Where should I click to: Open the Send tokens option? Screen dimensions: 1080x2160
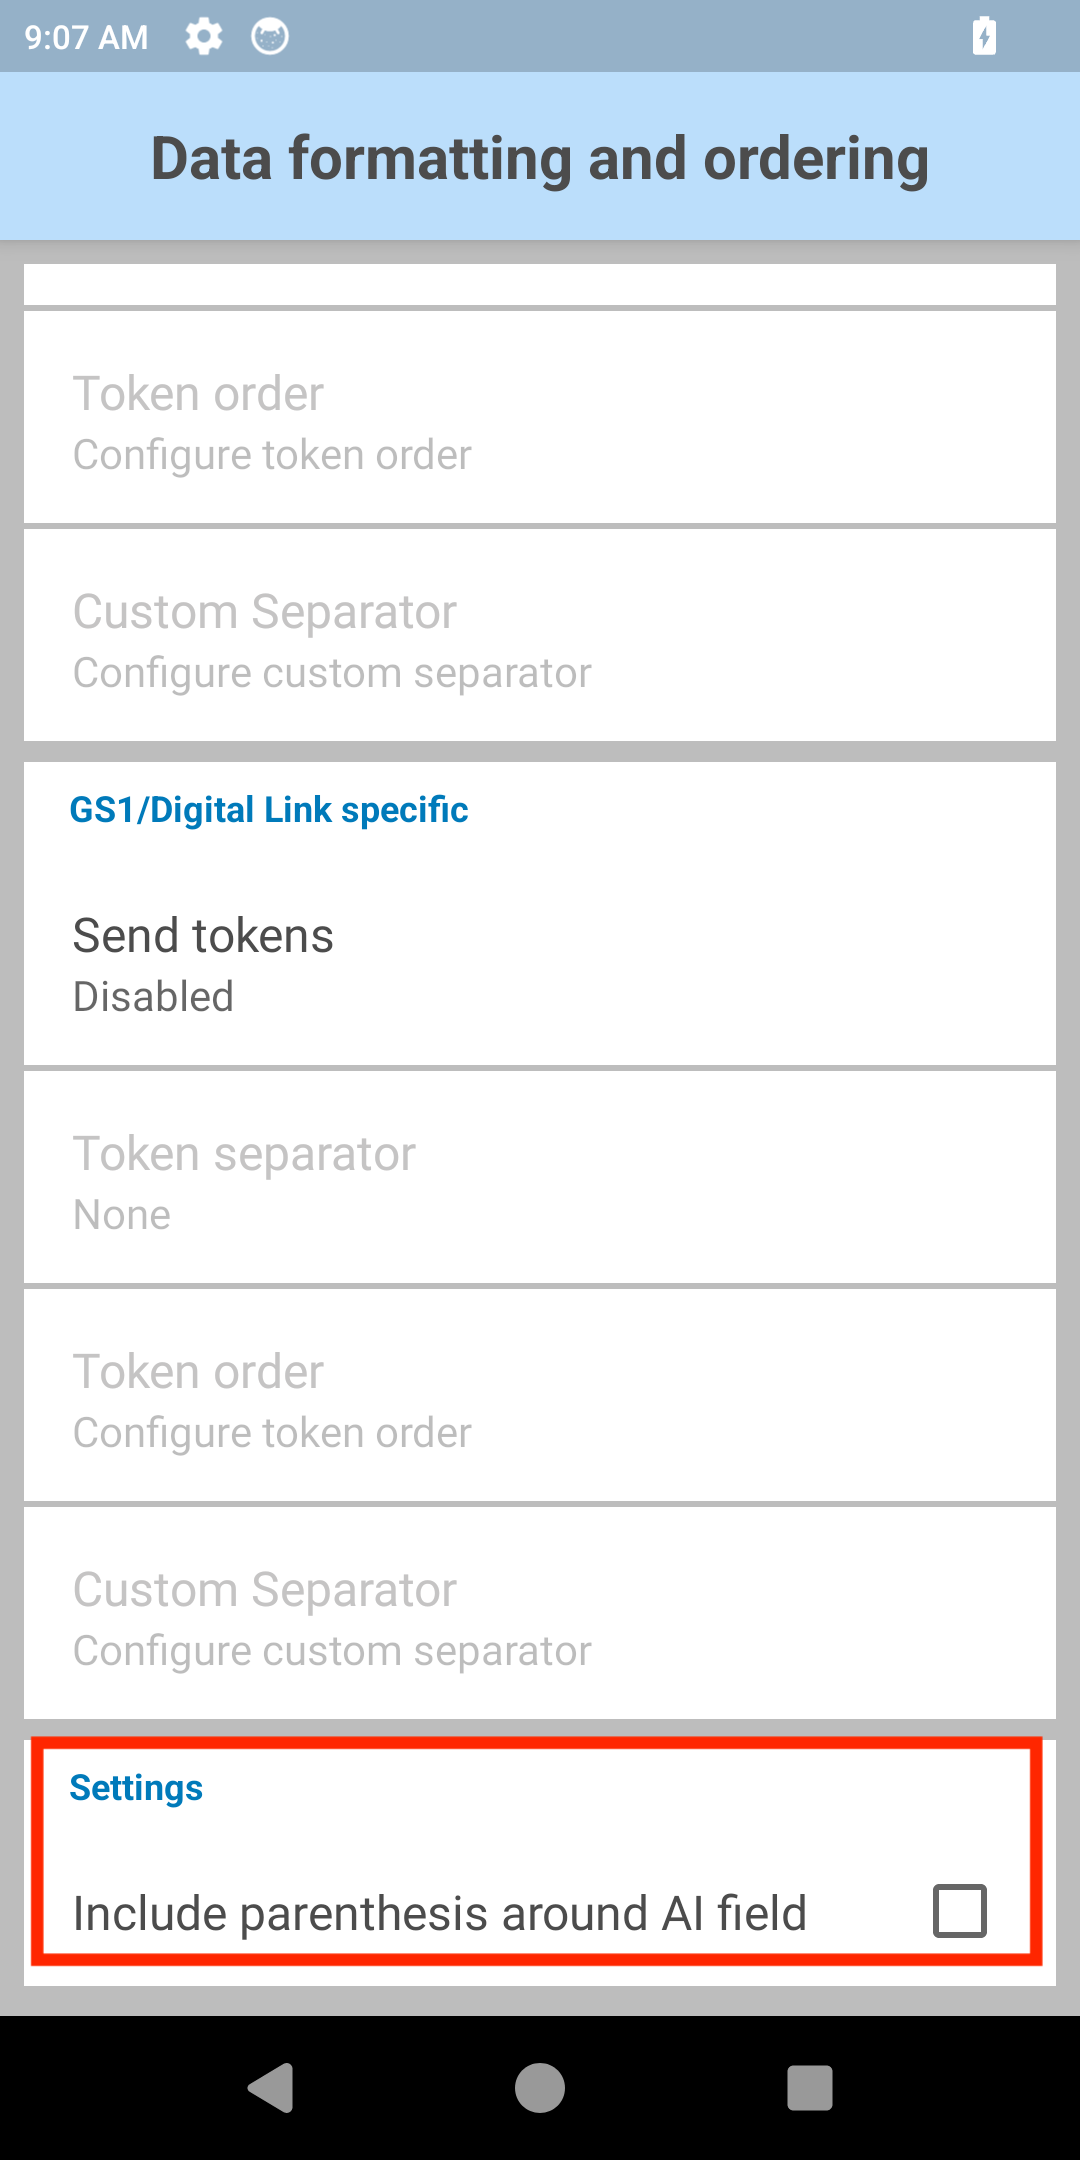click(x=540, y=964)
